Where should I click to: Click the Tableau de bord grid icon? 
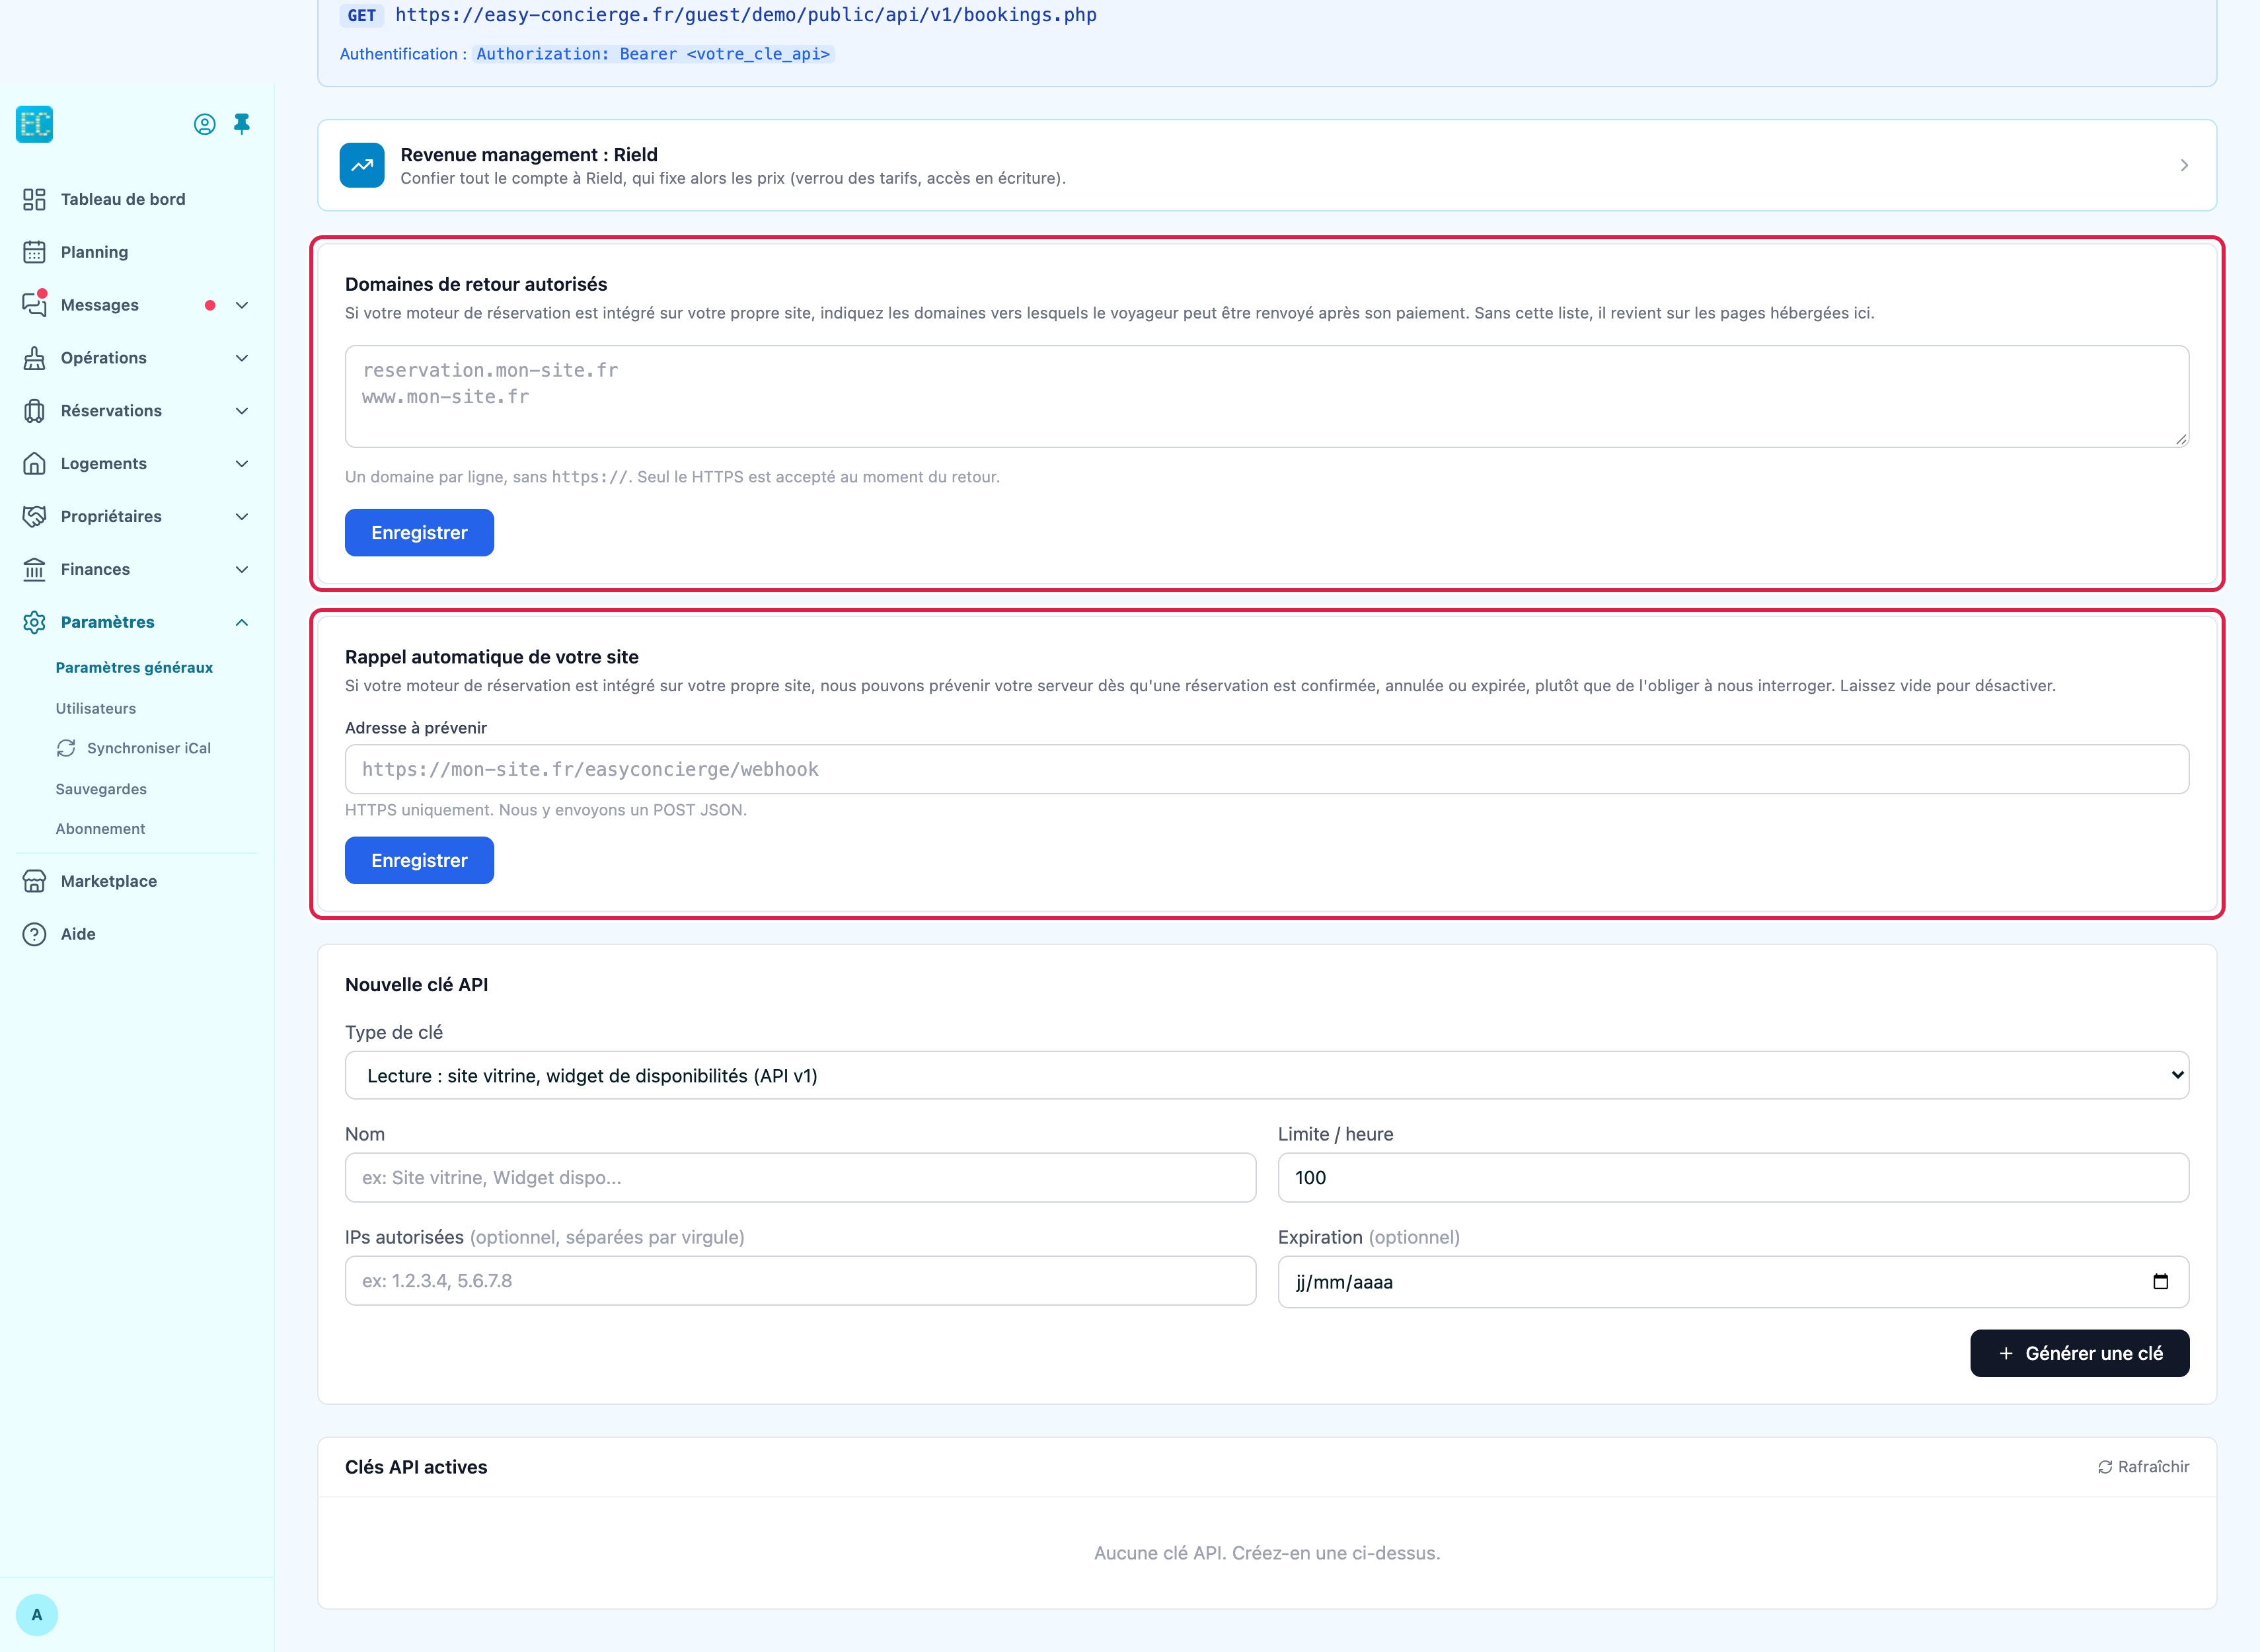click(x=34, y=199)
